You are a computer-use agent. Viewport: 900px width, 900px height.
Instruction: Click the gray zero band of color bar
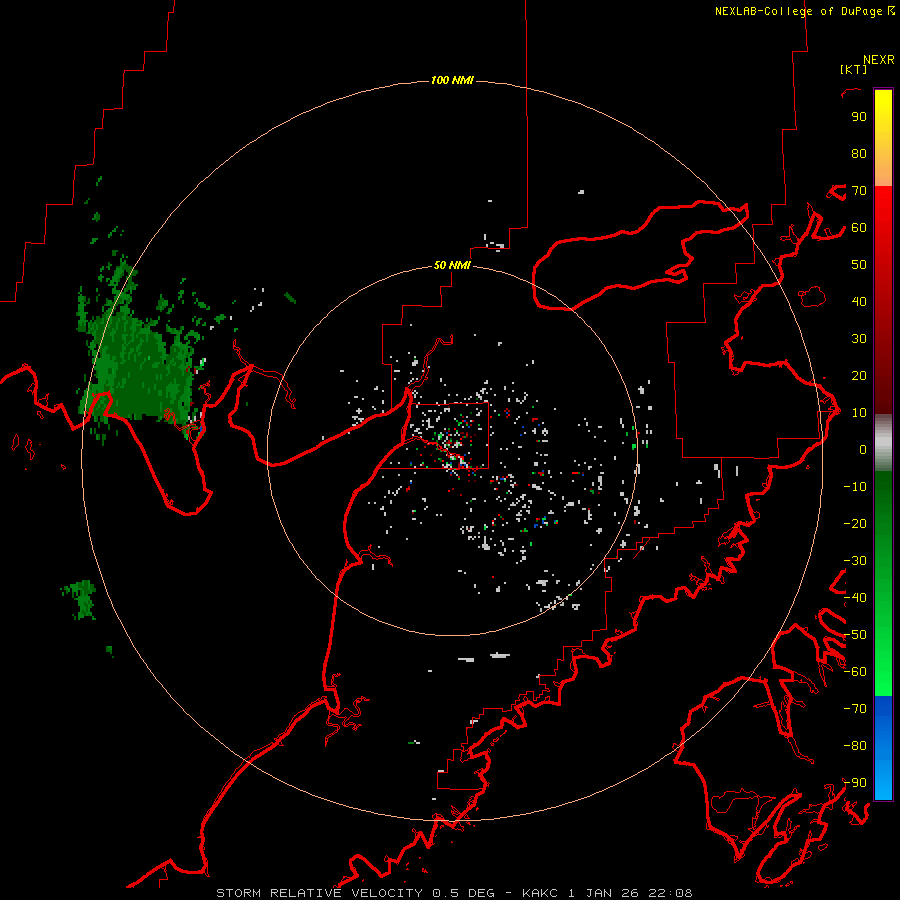[883, 443]
